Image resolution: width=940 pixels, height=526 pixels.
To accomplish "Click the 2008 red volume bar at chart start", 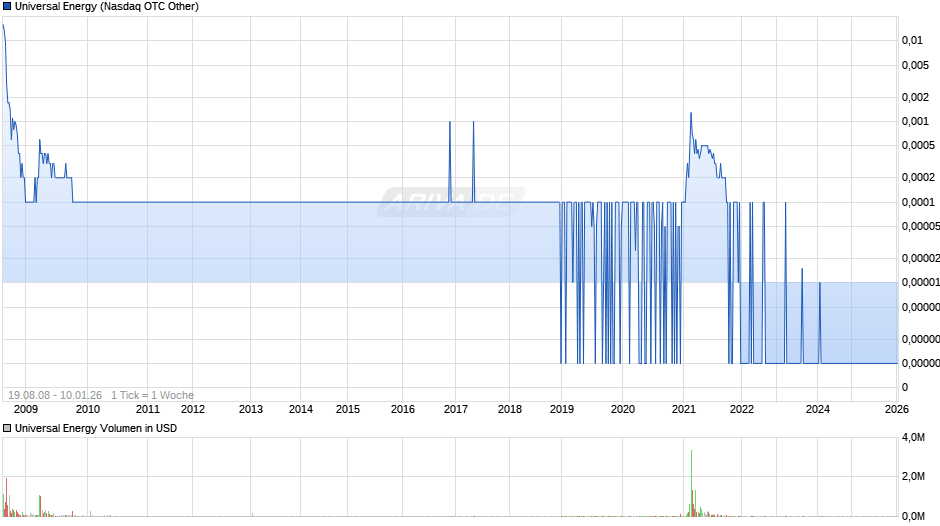I will [x=6, y=497].
